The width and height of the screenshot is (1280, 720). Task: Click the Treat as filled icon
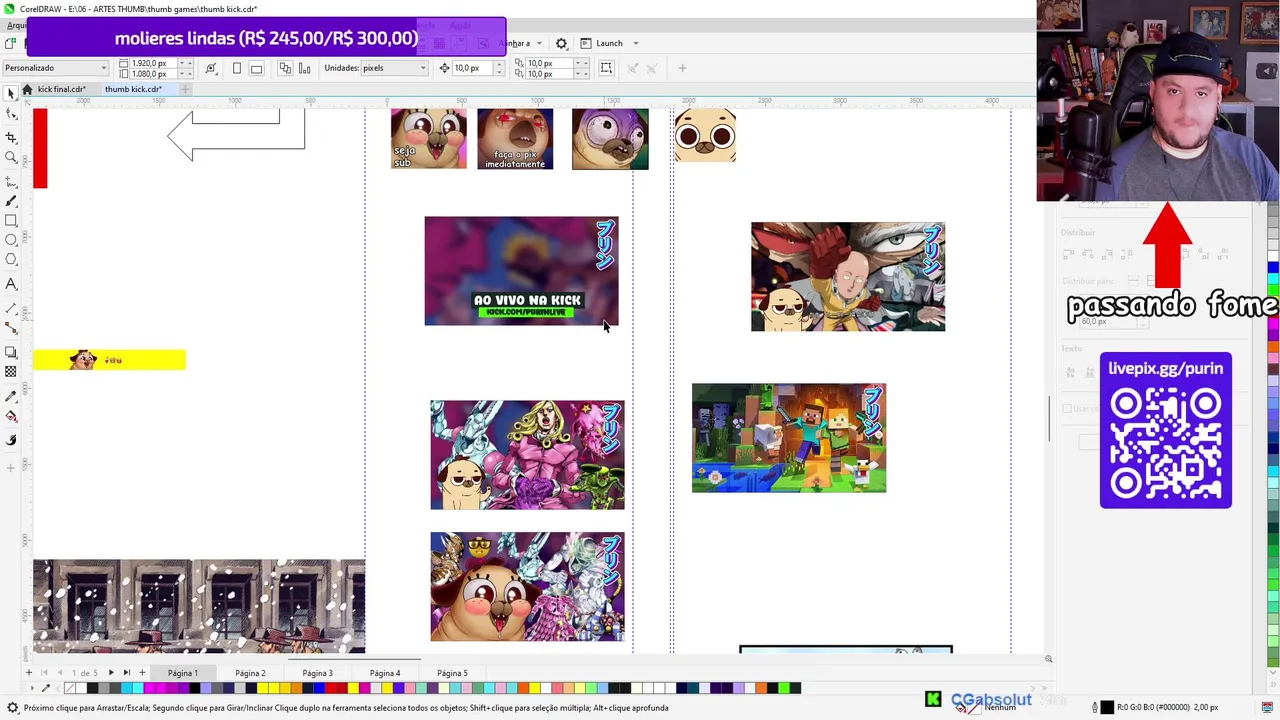click(607, 68)
